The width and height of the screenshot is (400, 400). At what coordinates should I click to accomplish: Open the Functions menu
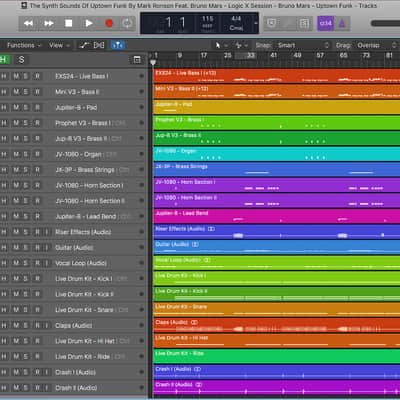click(x=23, y=45)
